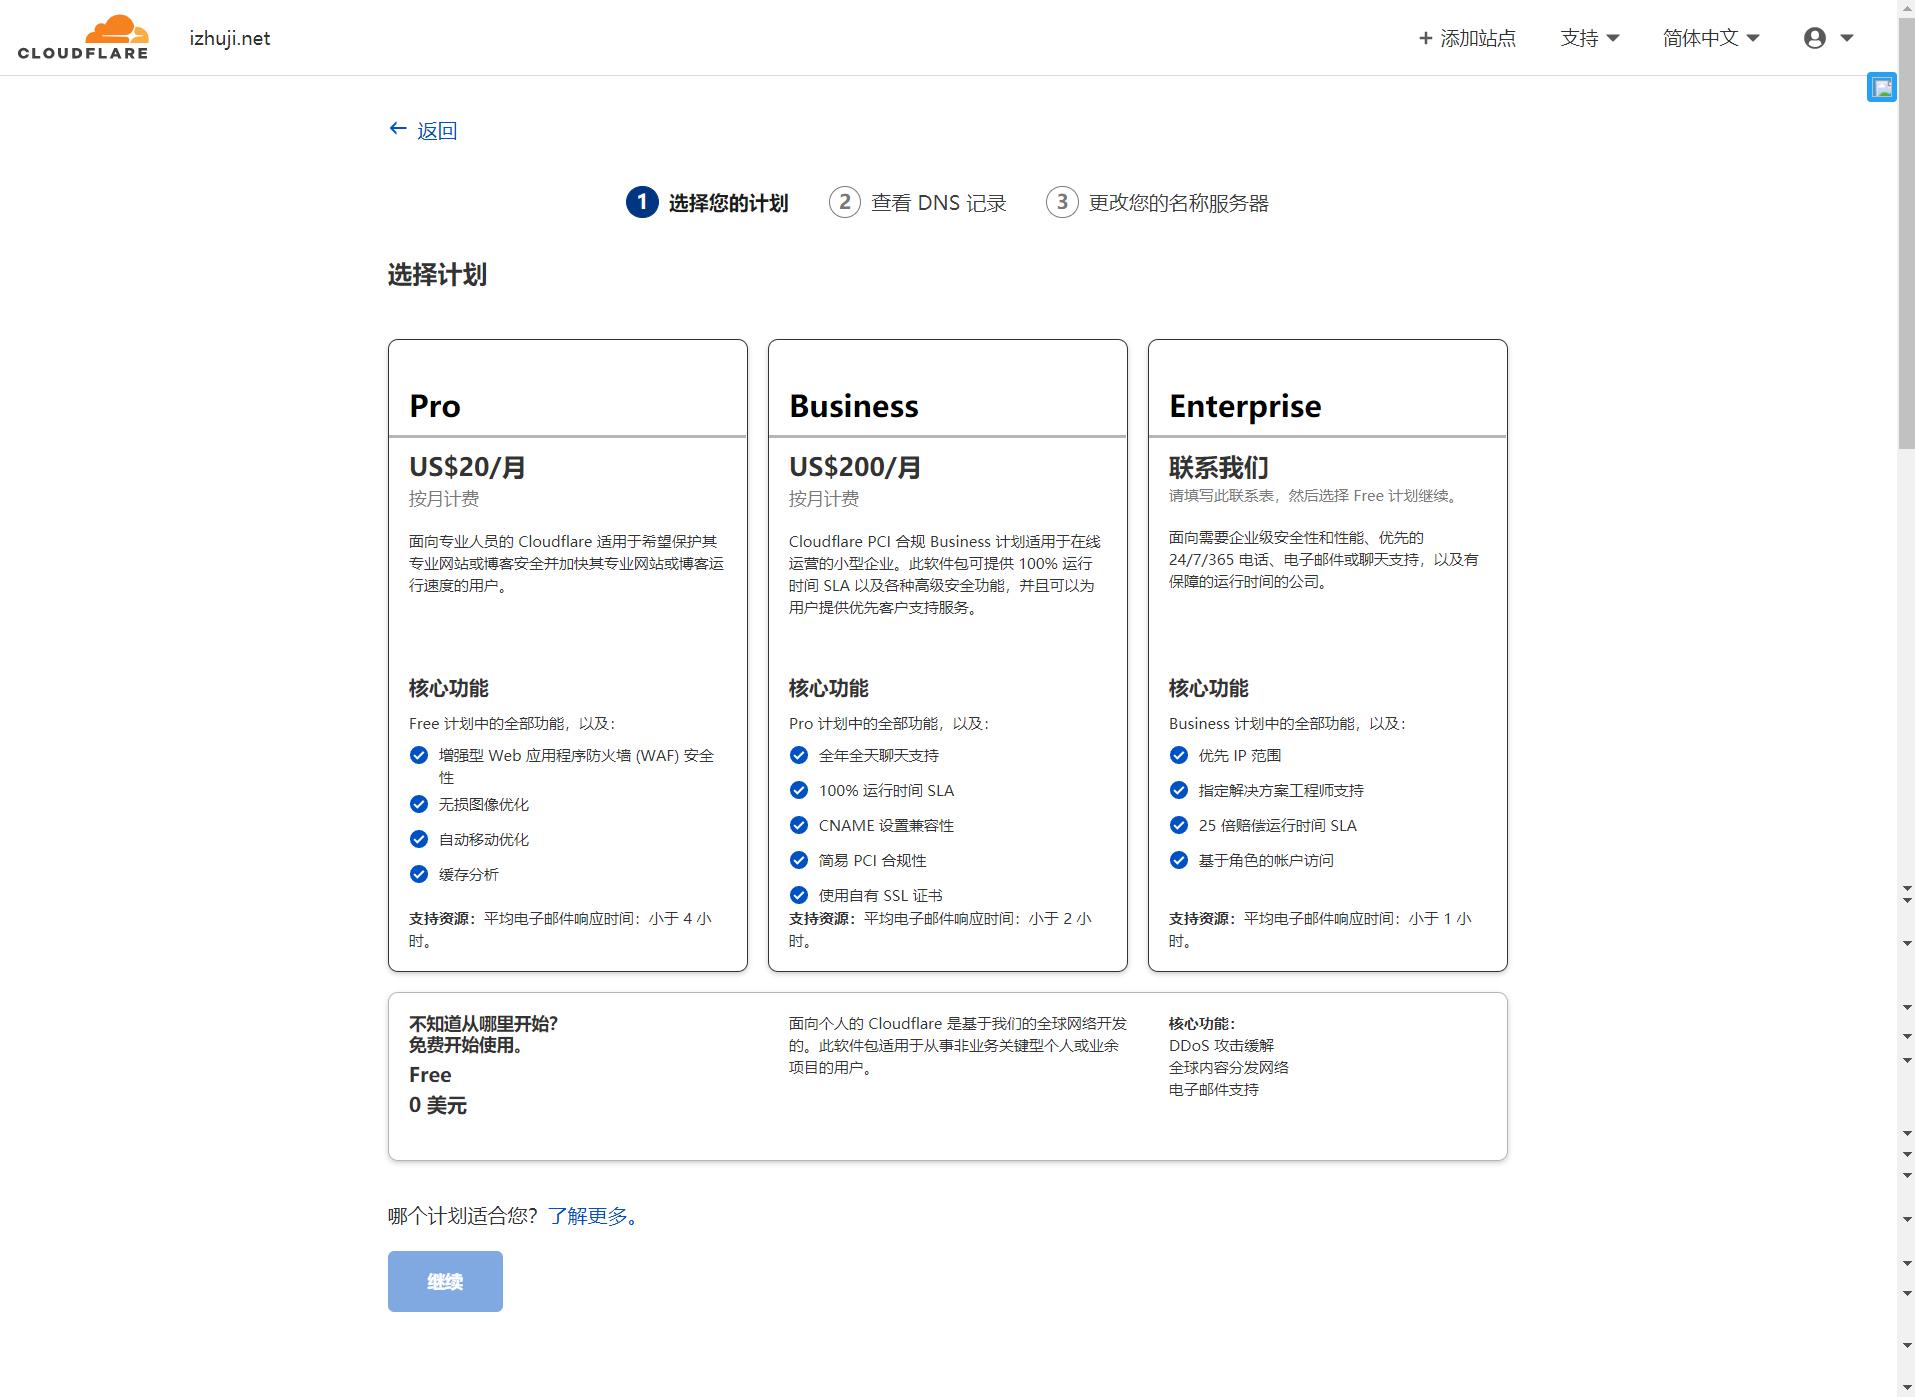
Task: Click the page vertical scrollbar thumb
Action: pos(1906,232)
